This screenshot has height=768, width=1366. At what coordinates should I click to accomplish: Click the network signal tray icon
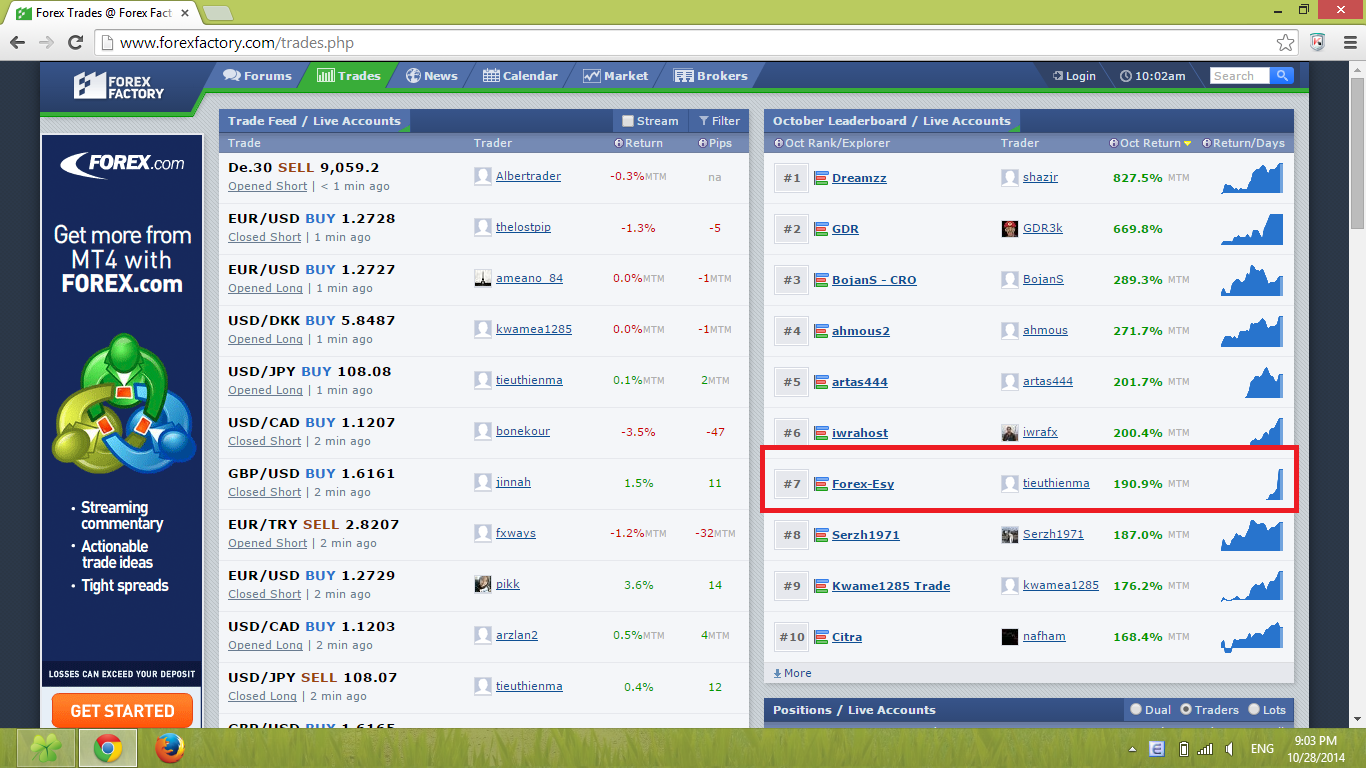(1205, 749)
